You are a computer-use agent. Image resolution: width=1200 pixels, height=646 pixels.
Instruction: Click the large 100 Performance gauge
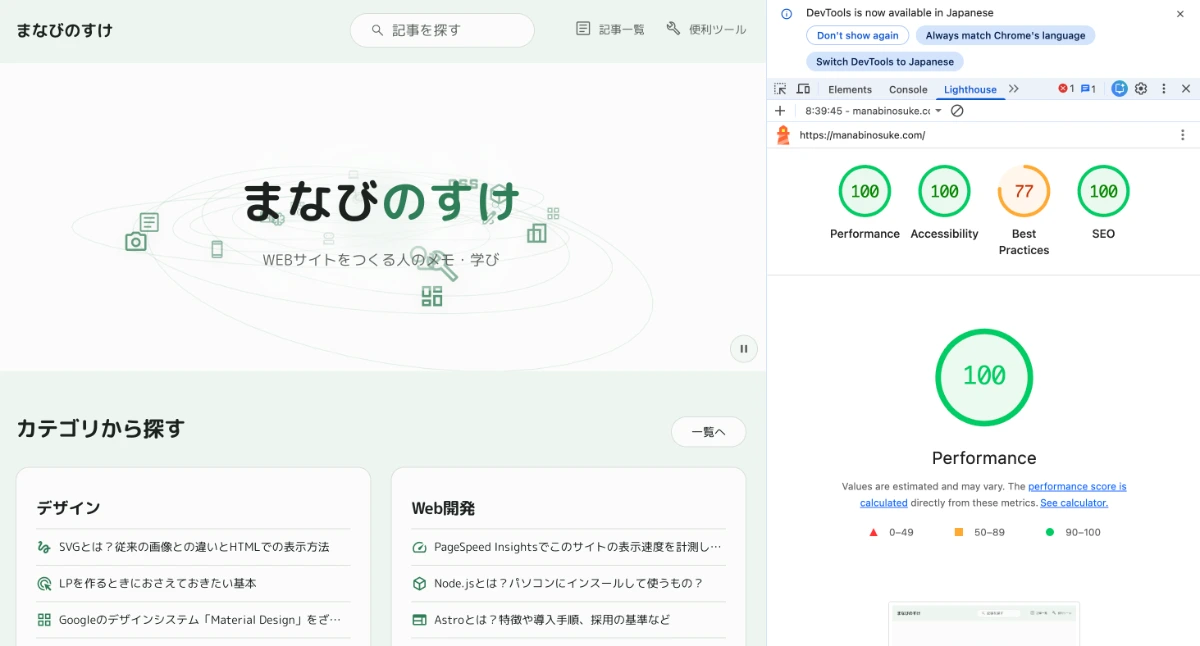click(984, 377)
